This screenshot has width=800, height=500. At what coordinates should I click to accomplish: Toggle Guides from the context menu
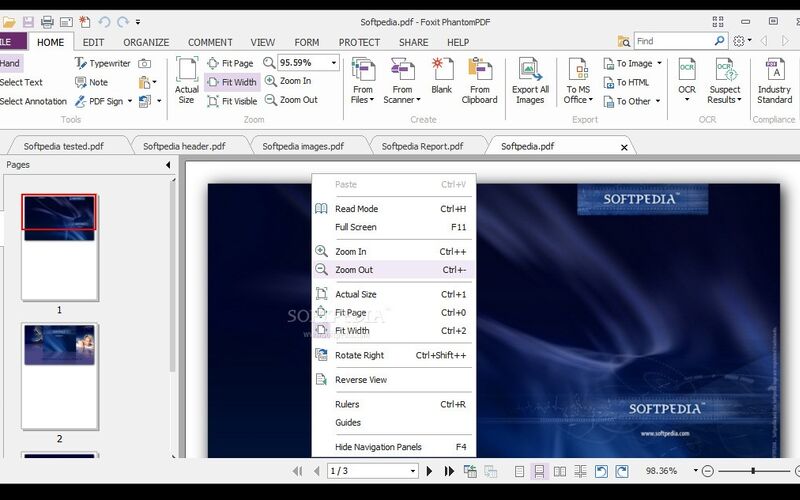[x=393, y=422]
